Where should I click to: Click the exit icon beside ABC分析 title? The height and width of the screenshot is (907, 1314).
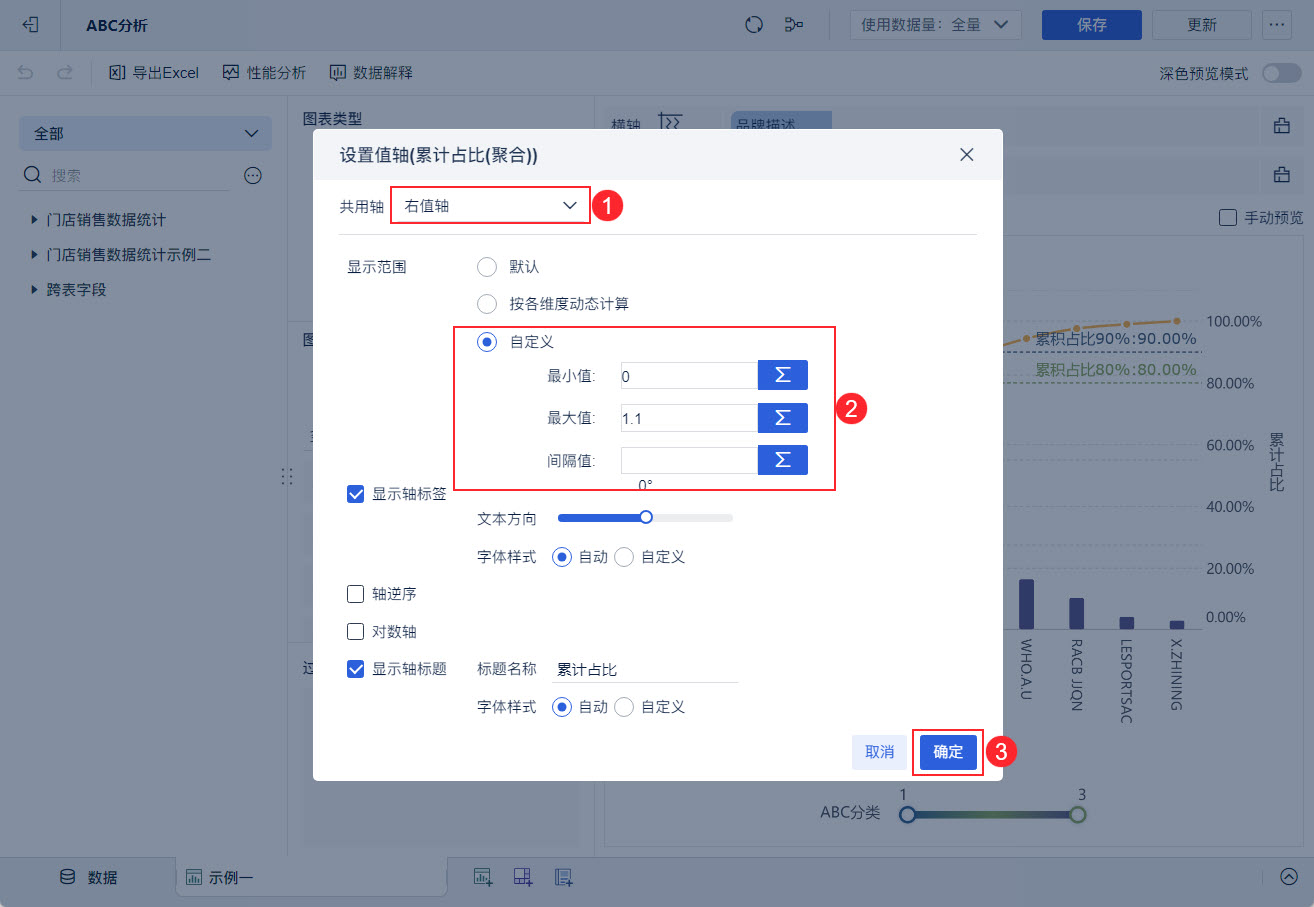[x=32, y=25]
